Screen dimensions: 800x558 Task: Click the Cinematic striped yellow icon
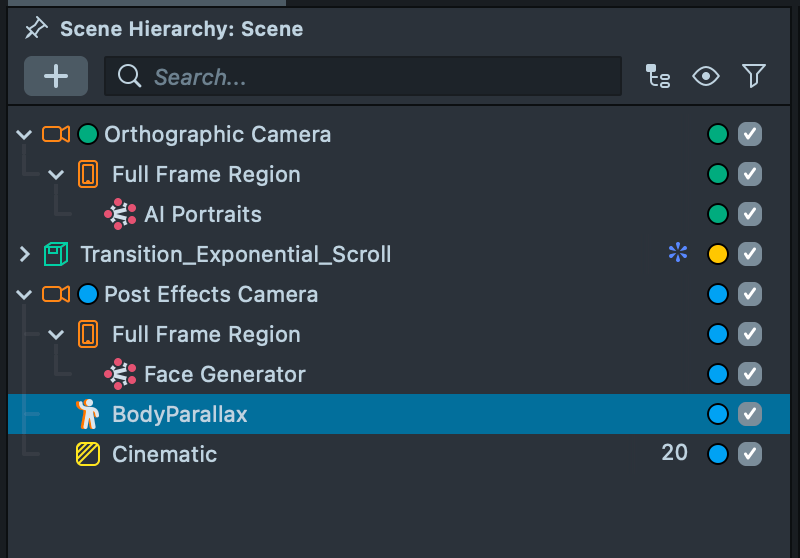88,454
